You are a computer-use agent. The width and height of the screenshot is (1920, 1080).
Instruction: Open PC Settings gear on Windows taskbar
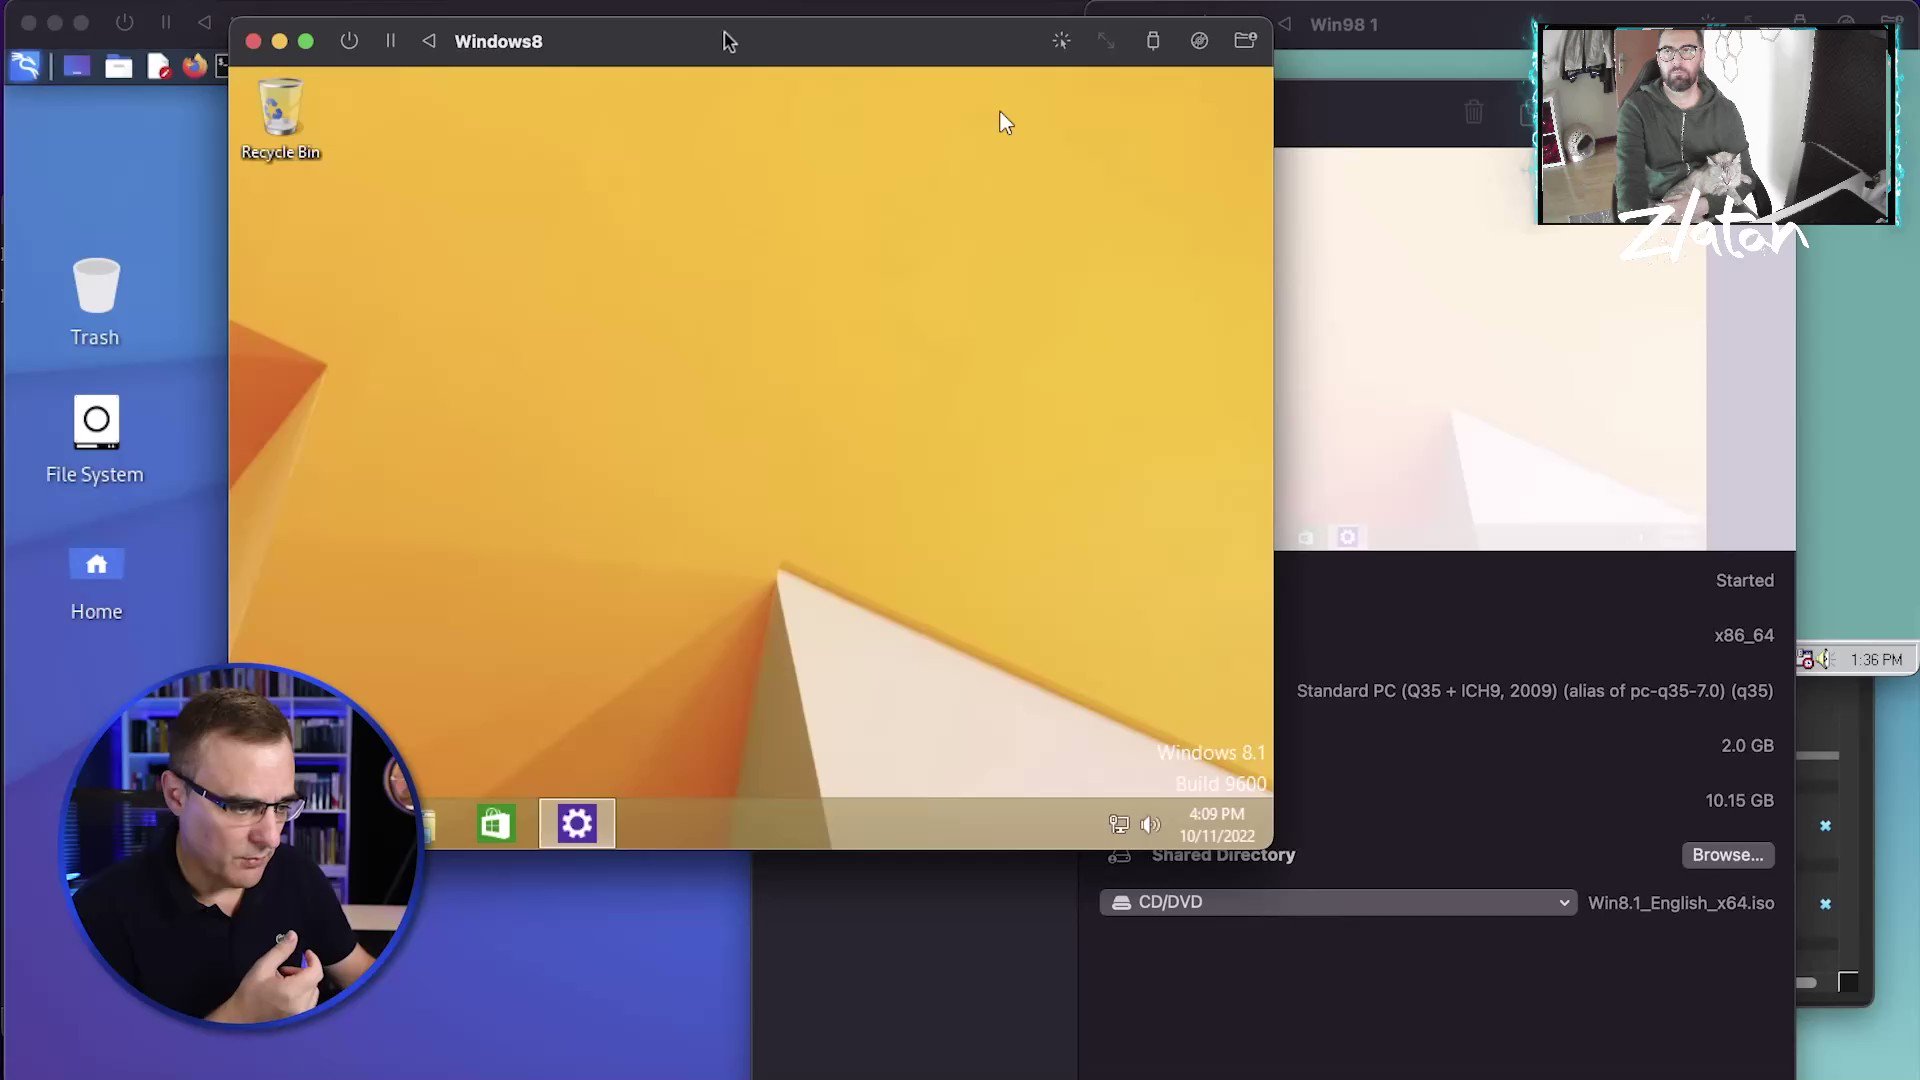[x=577, y=824]
